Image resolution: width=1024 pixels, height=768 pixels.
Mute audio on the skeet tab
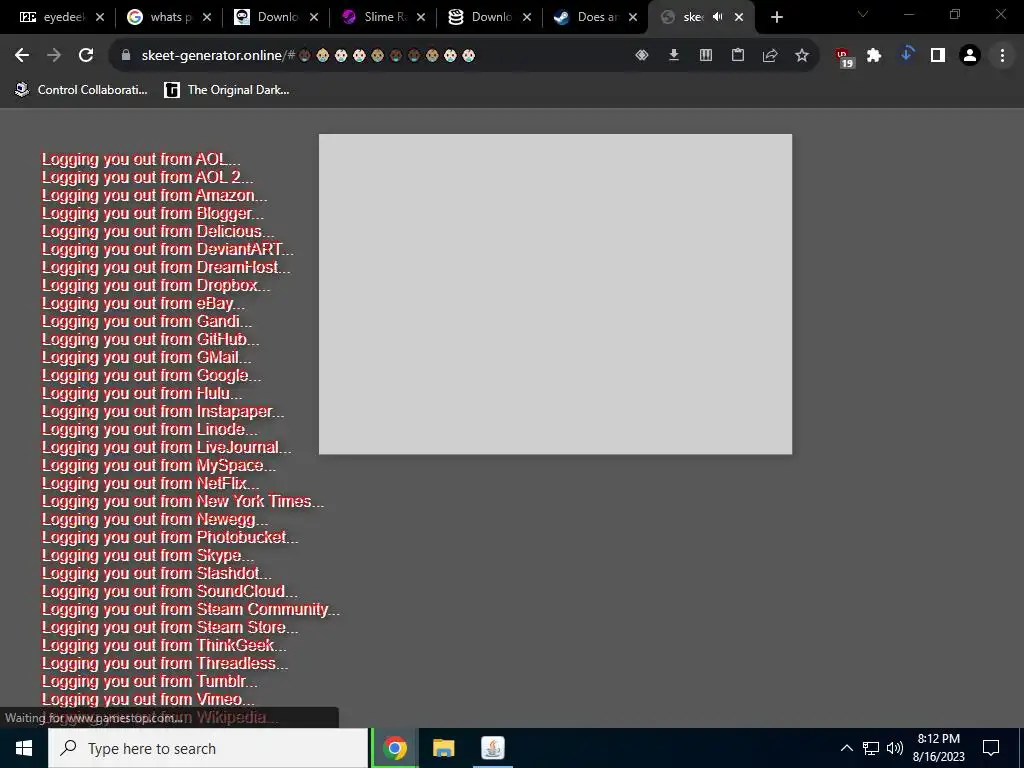pos(718,17)
